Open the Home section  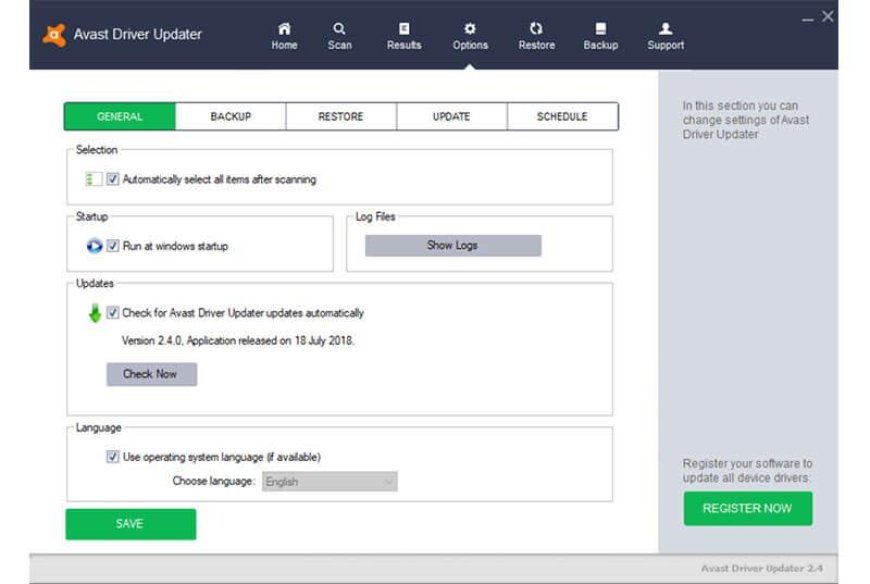click(x=284, y=36)
